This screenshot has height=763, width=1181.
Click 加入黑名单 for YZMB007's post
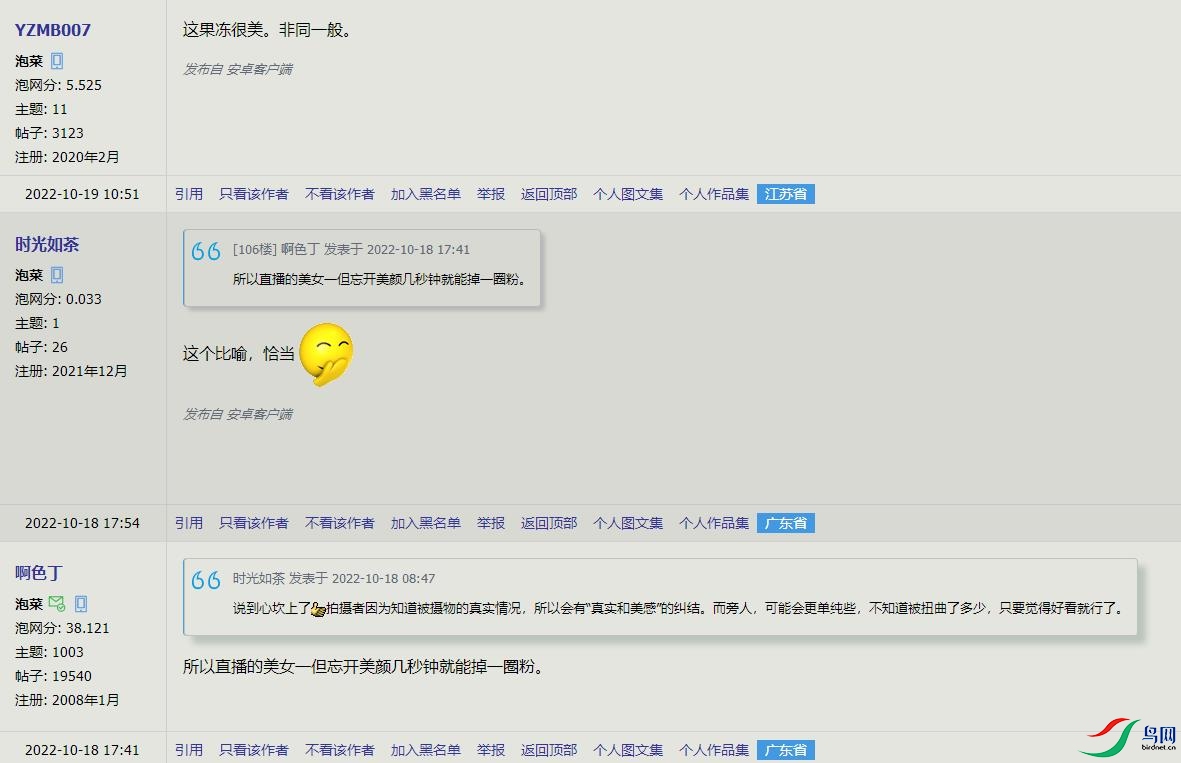click(x=426, y=194)
